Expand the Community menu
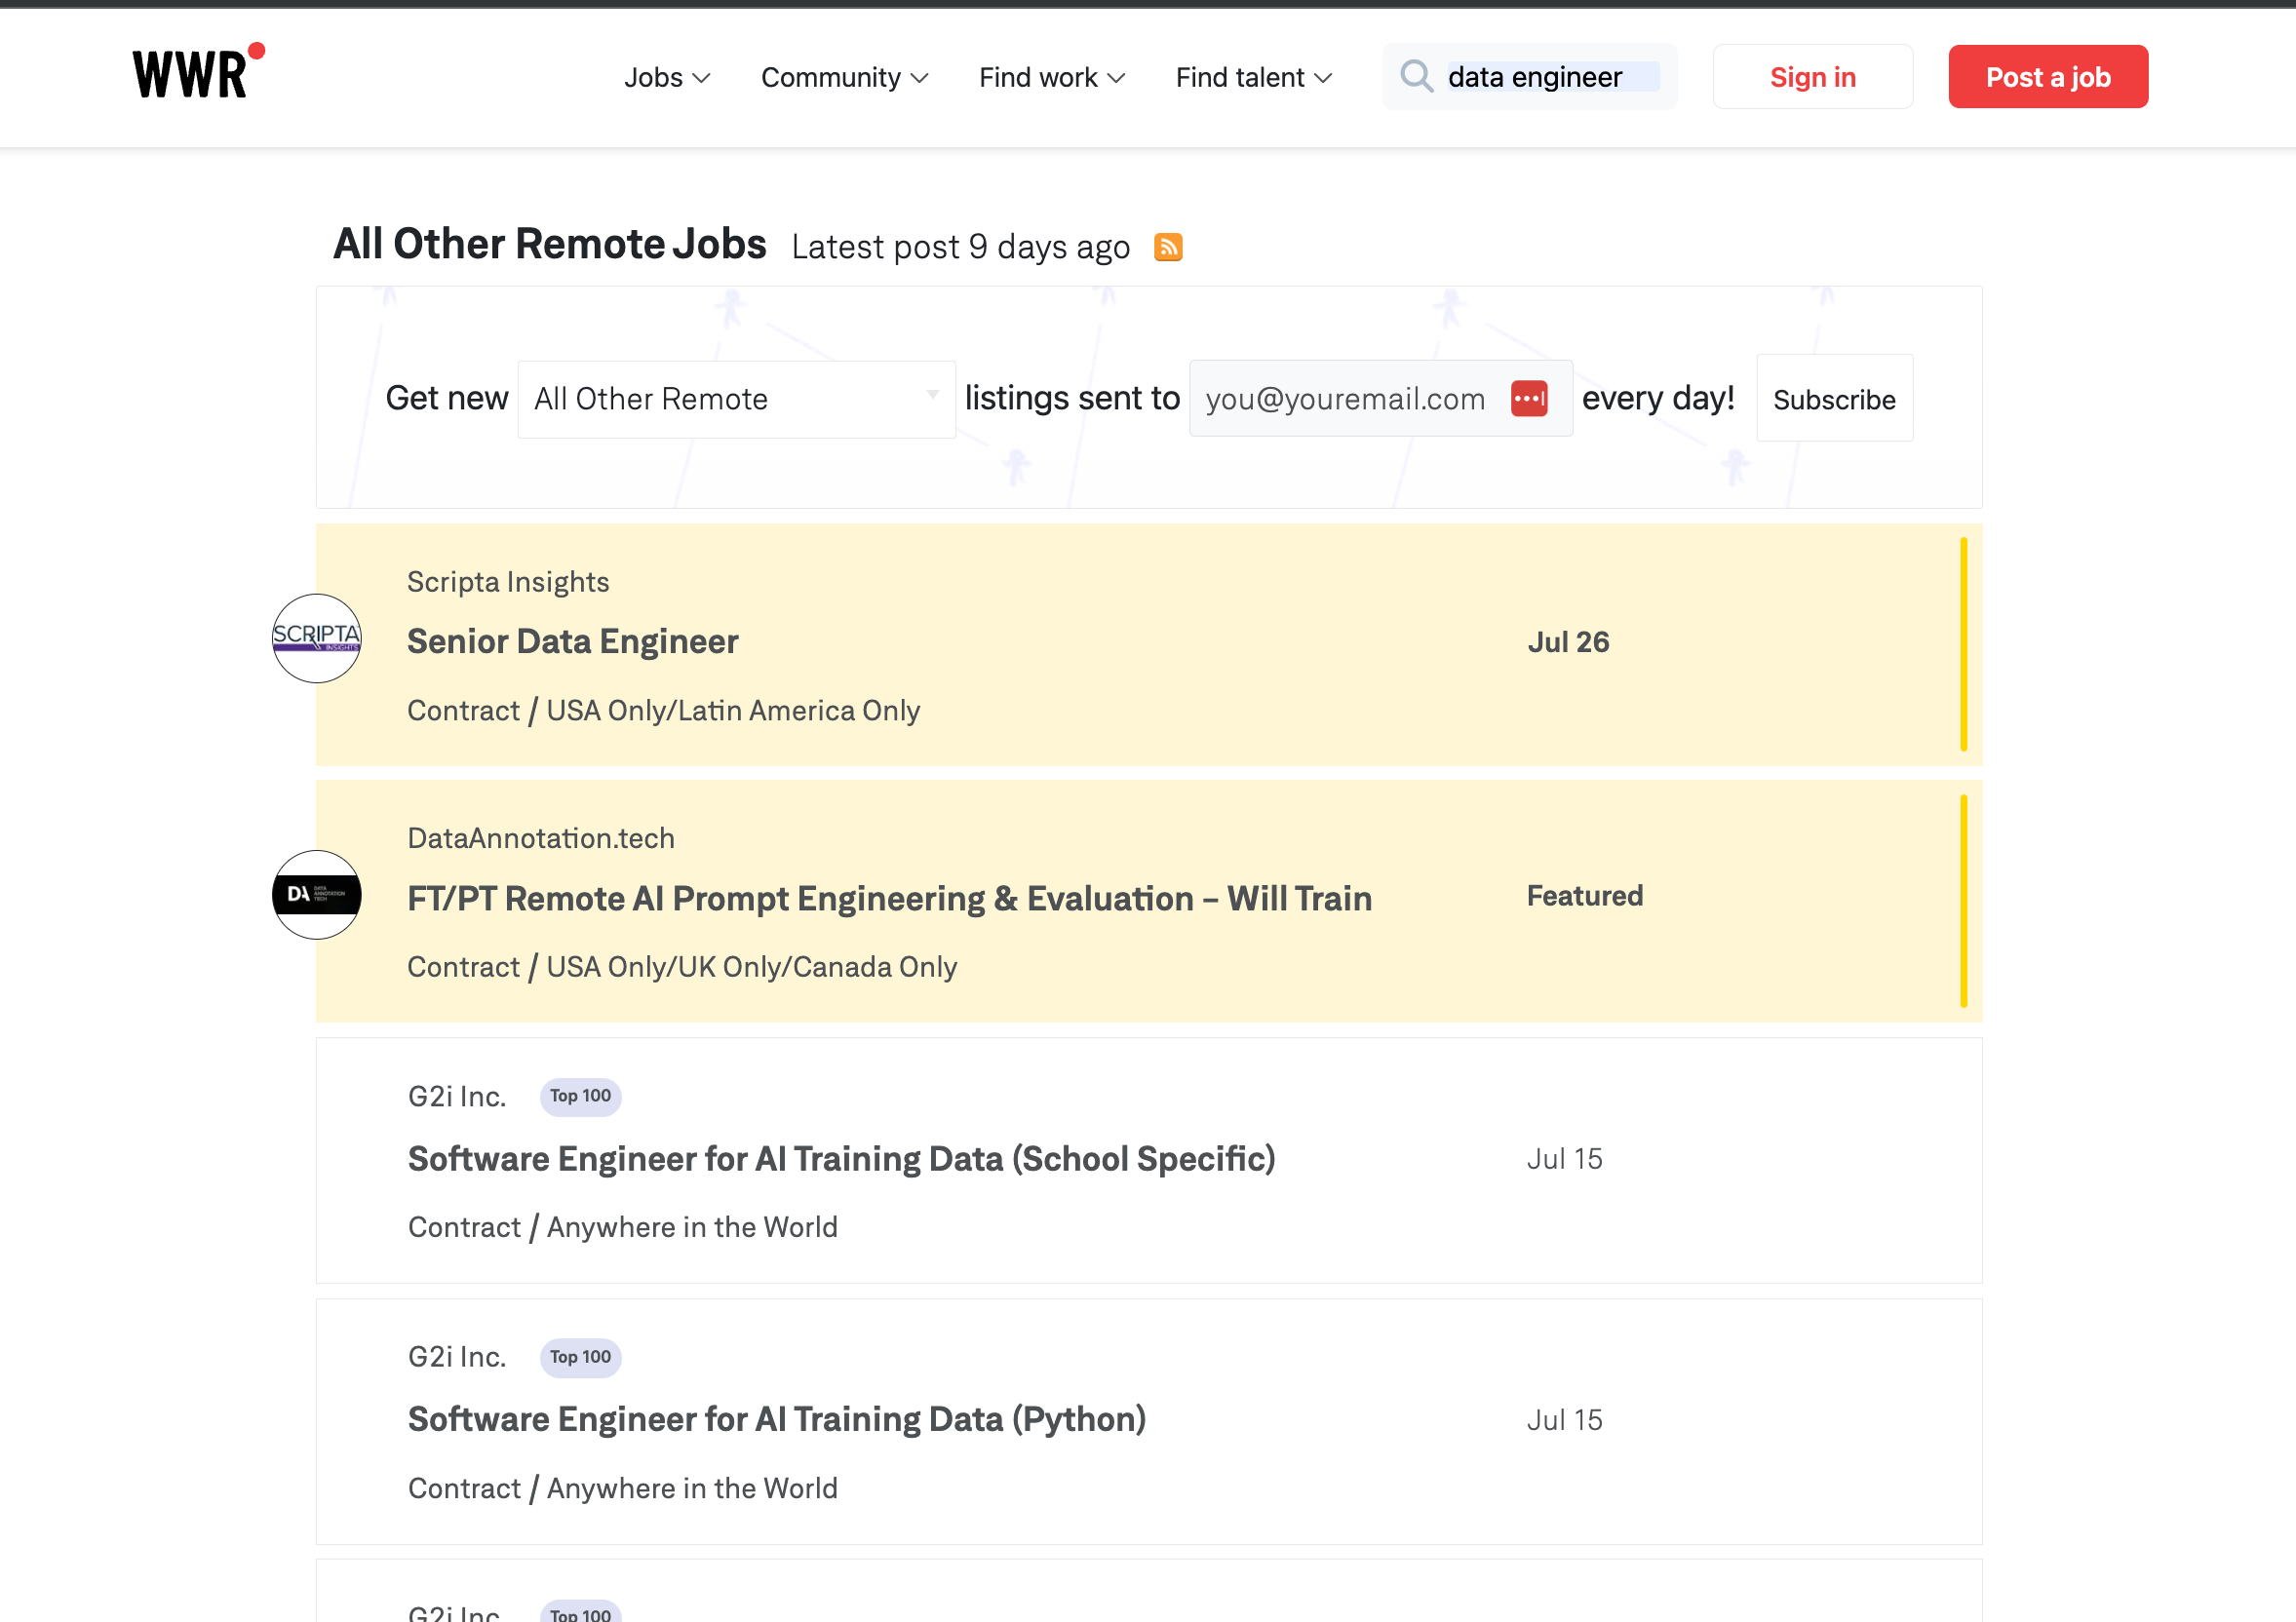 point(844,77)
